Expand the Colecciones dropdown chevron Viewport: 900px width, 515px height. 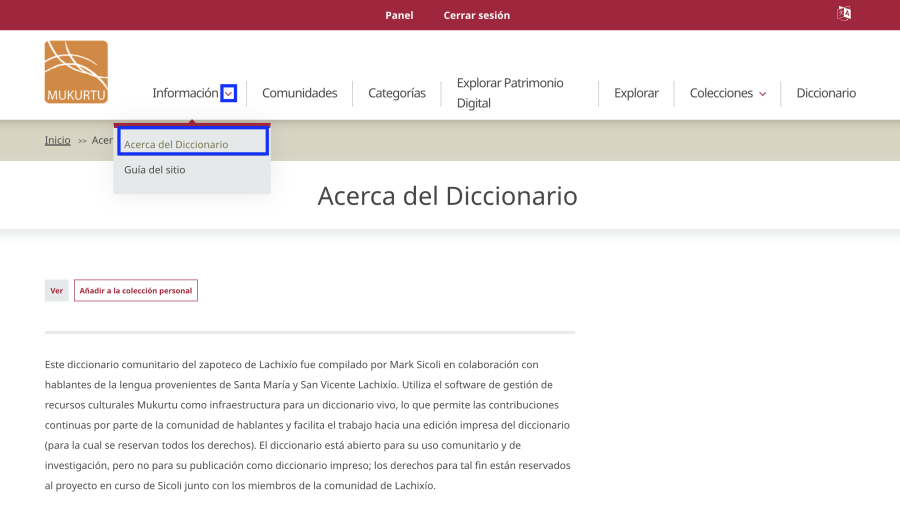[763, 94]
